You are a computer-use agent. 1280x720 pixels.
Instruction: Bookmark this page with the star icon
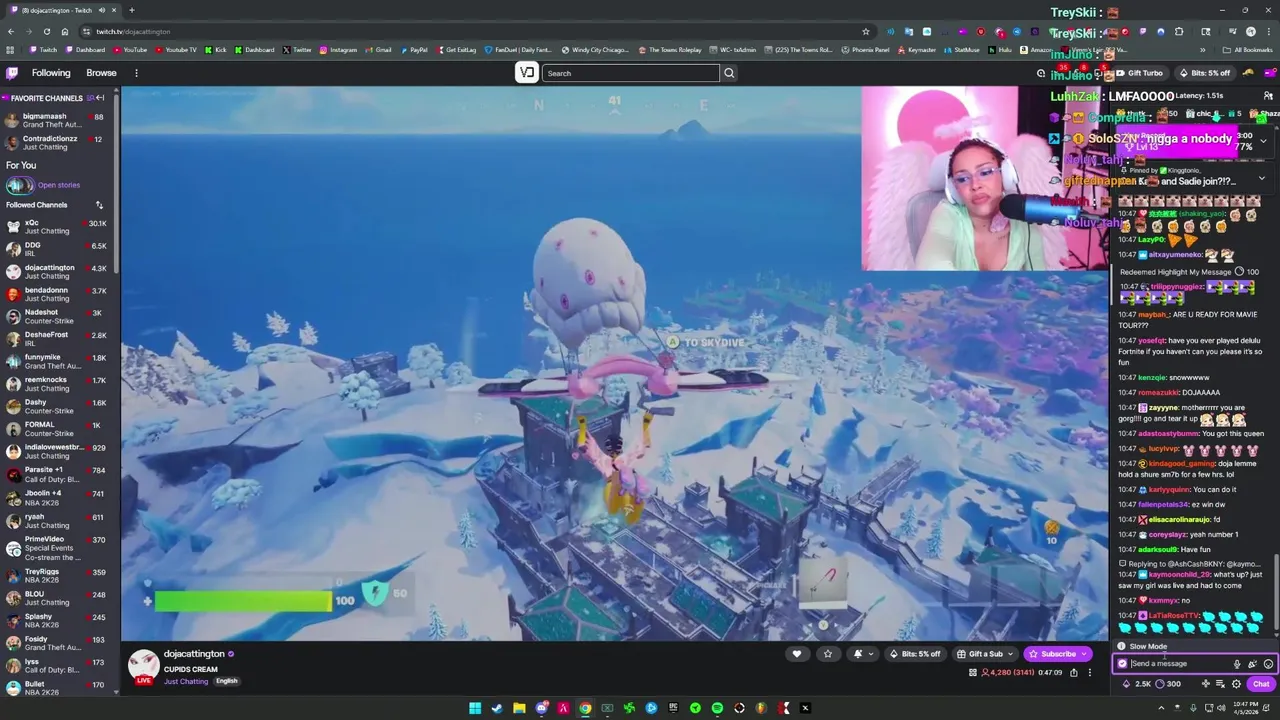(865, 31)
